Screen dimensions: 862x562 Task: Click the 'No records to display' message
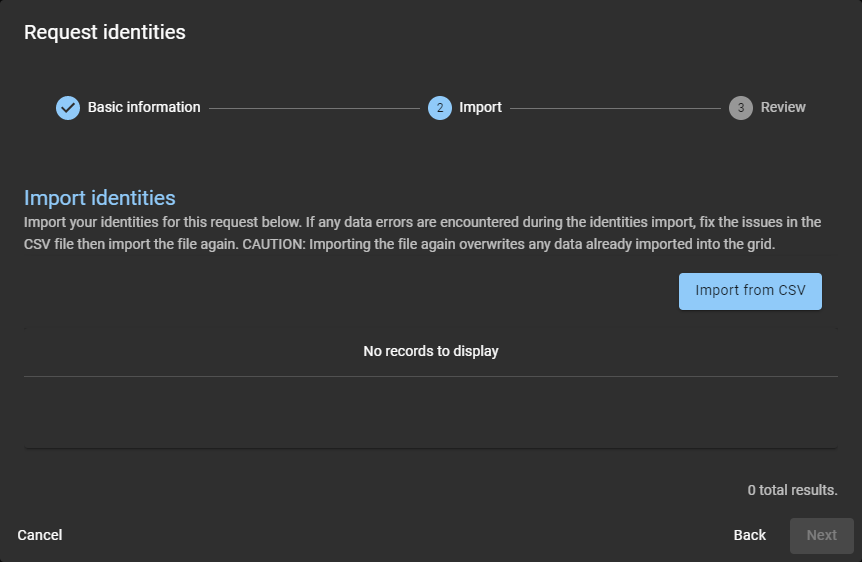coord(431,351)
